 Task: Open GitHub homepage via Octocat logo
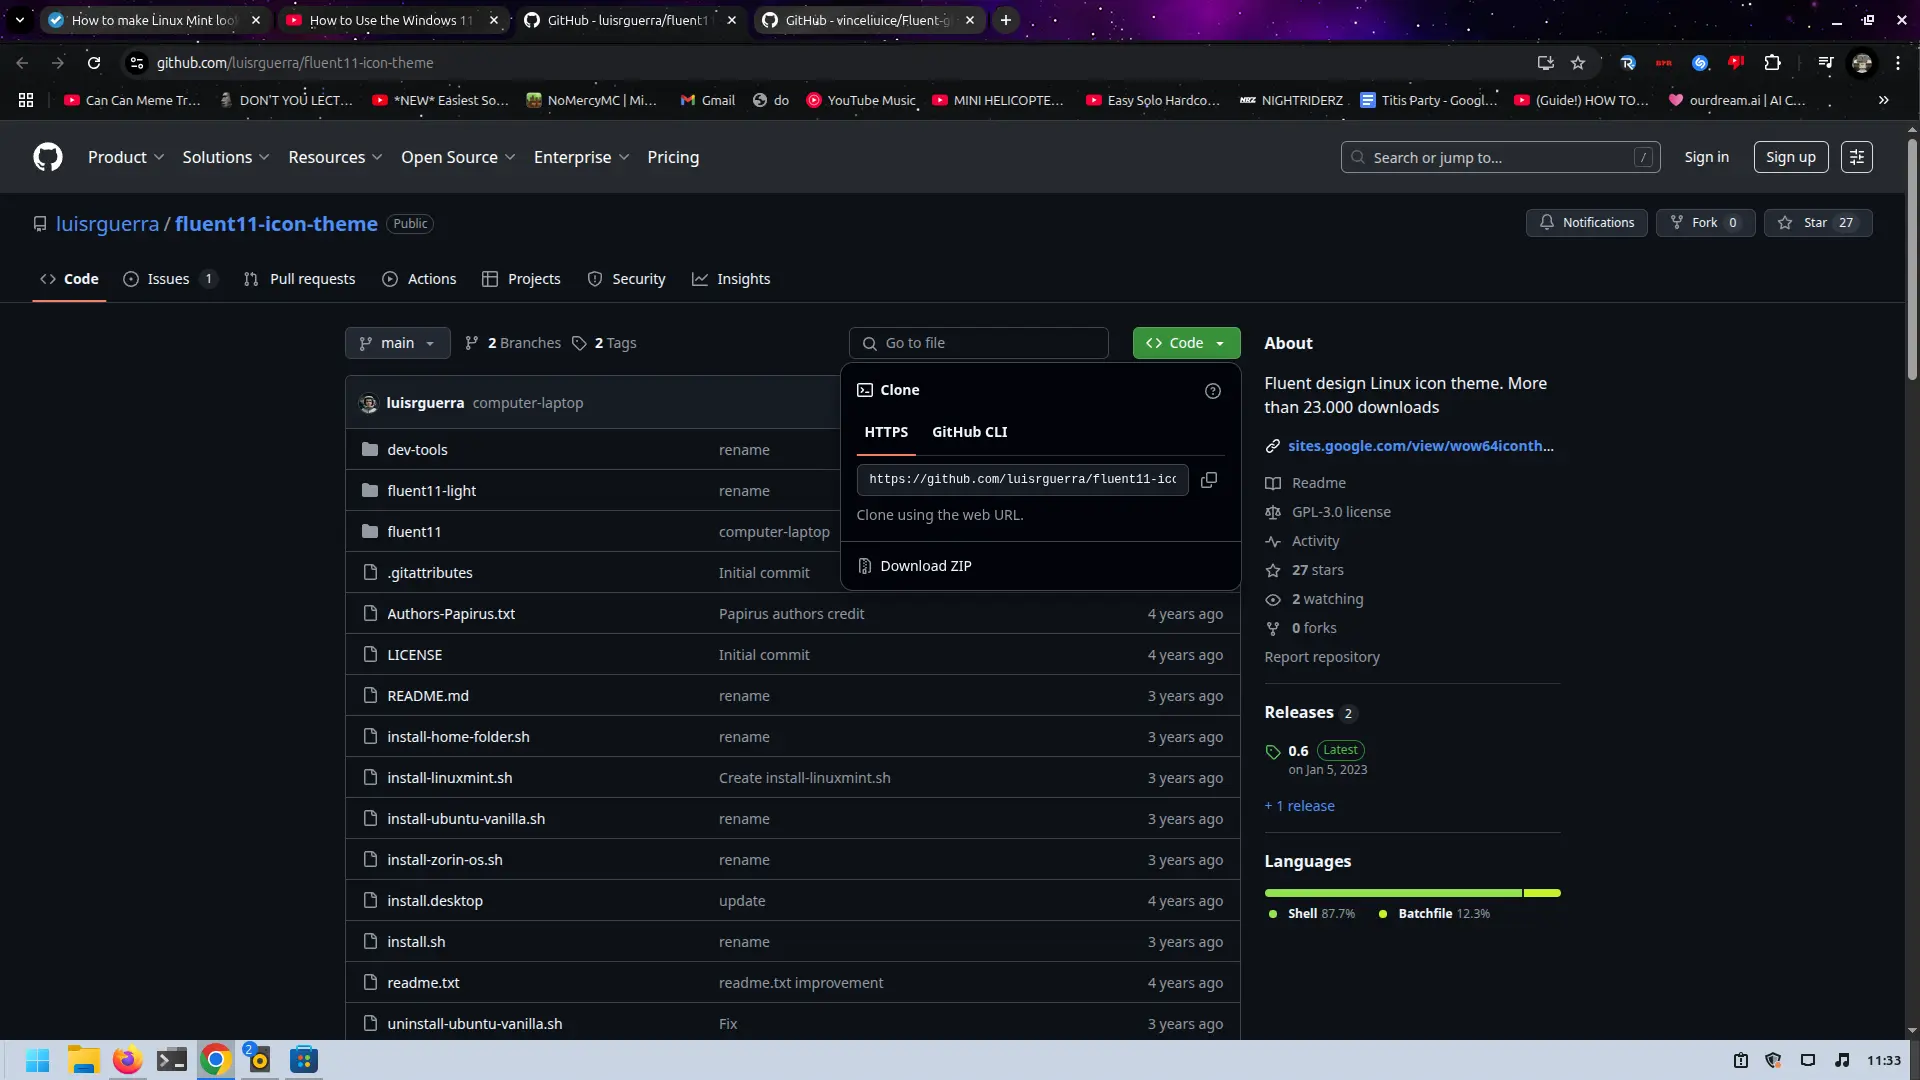48,157
